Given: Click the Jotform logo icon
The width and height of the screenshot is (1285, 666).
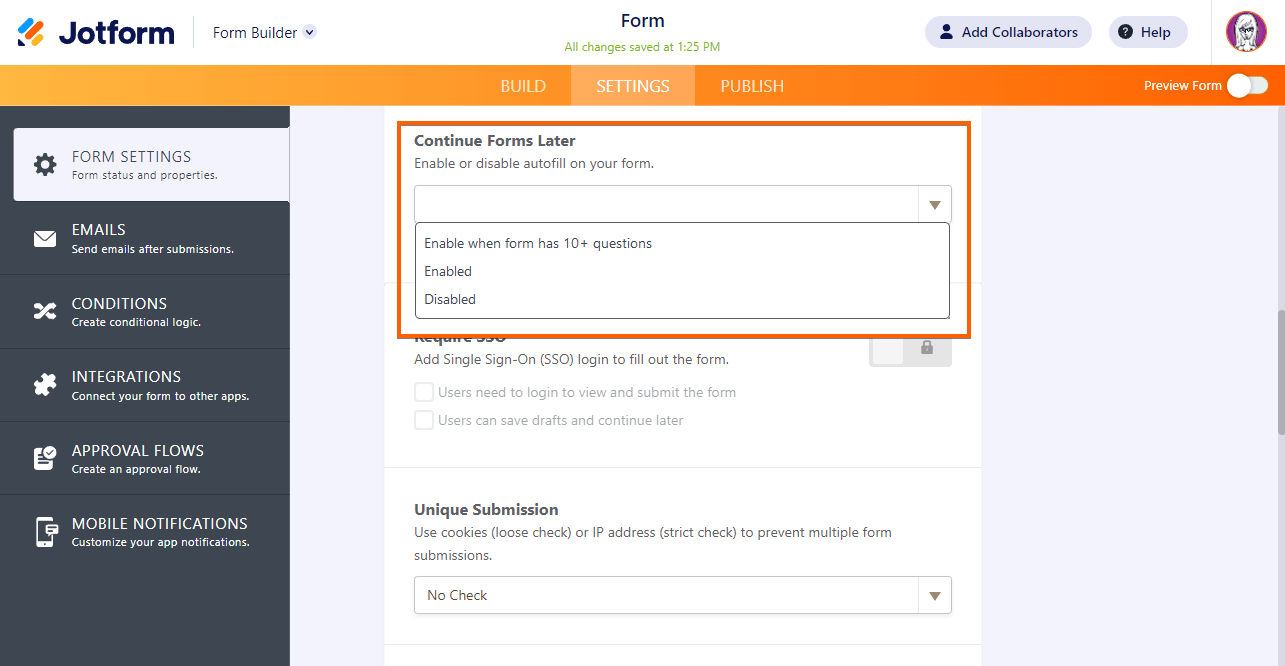Looking at the screenshot, I should click(x=31, y=32).
